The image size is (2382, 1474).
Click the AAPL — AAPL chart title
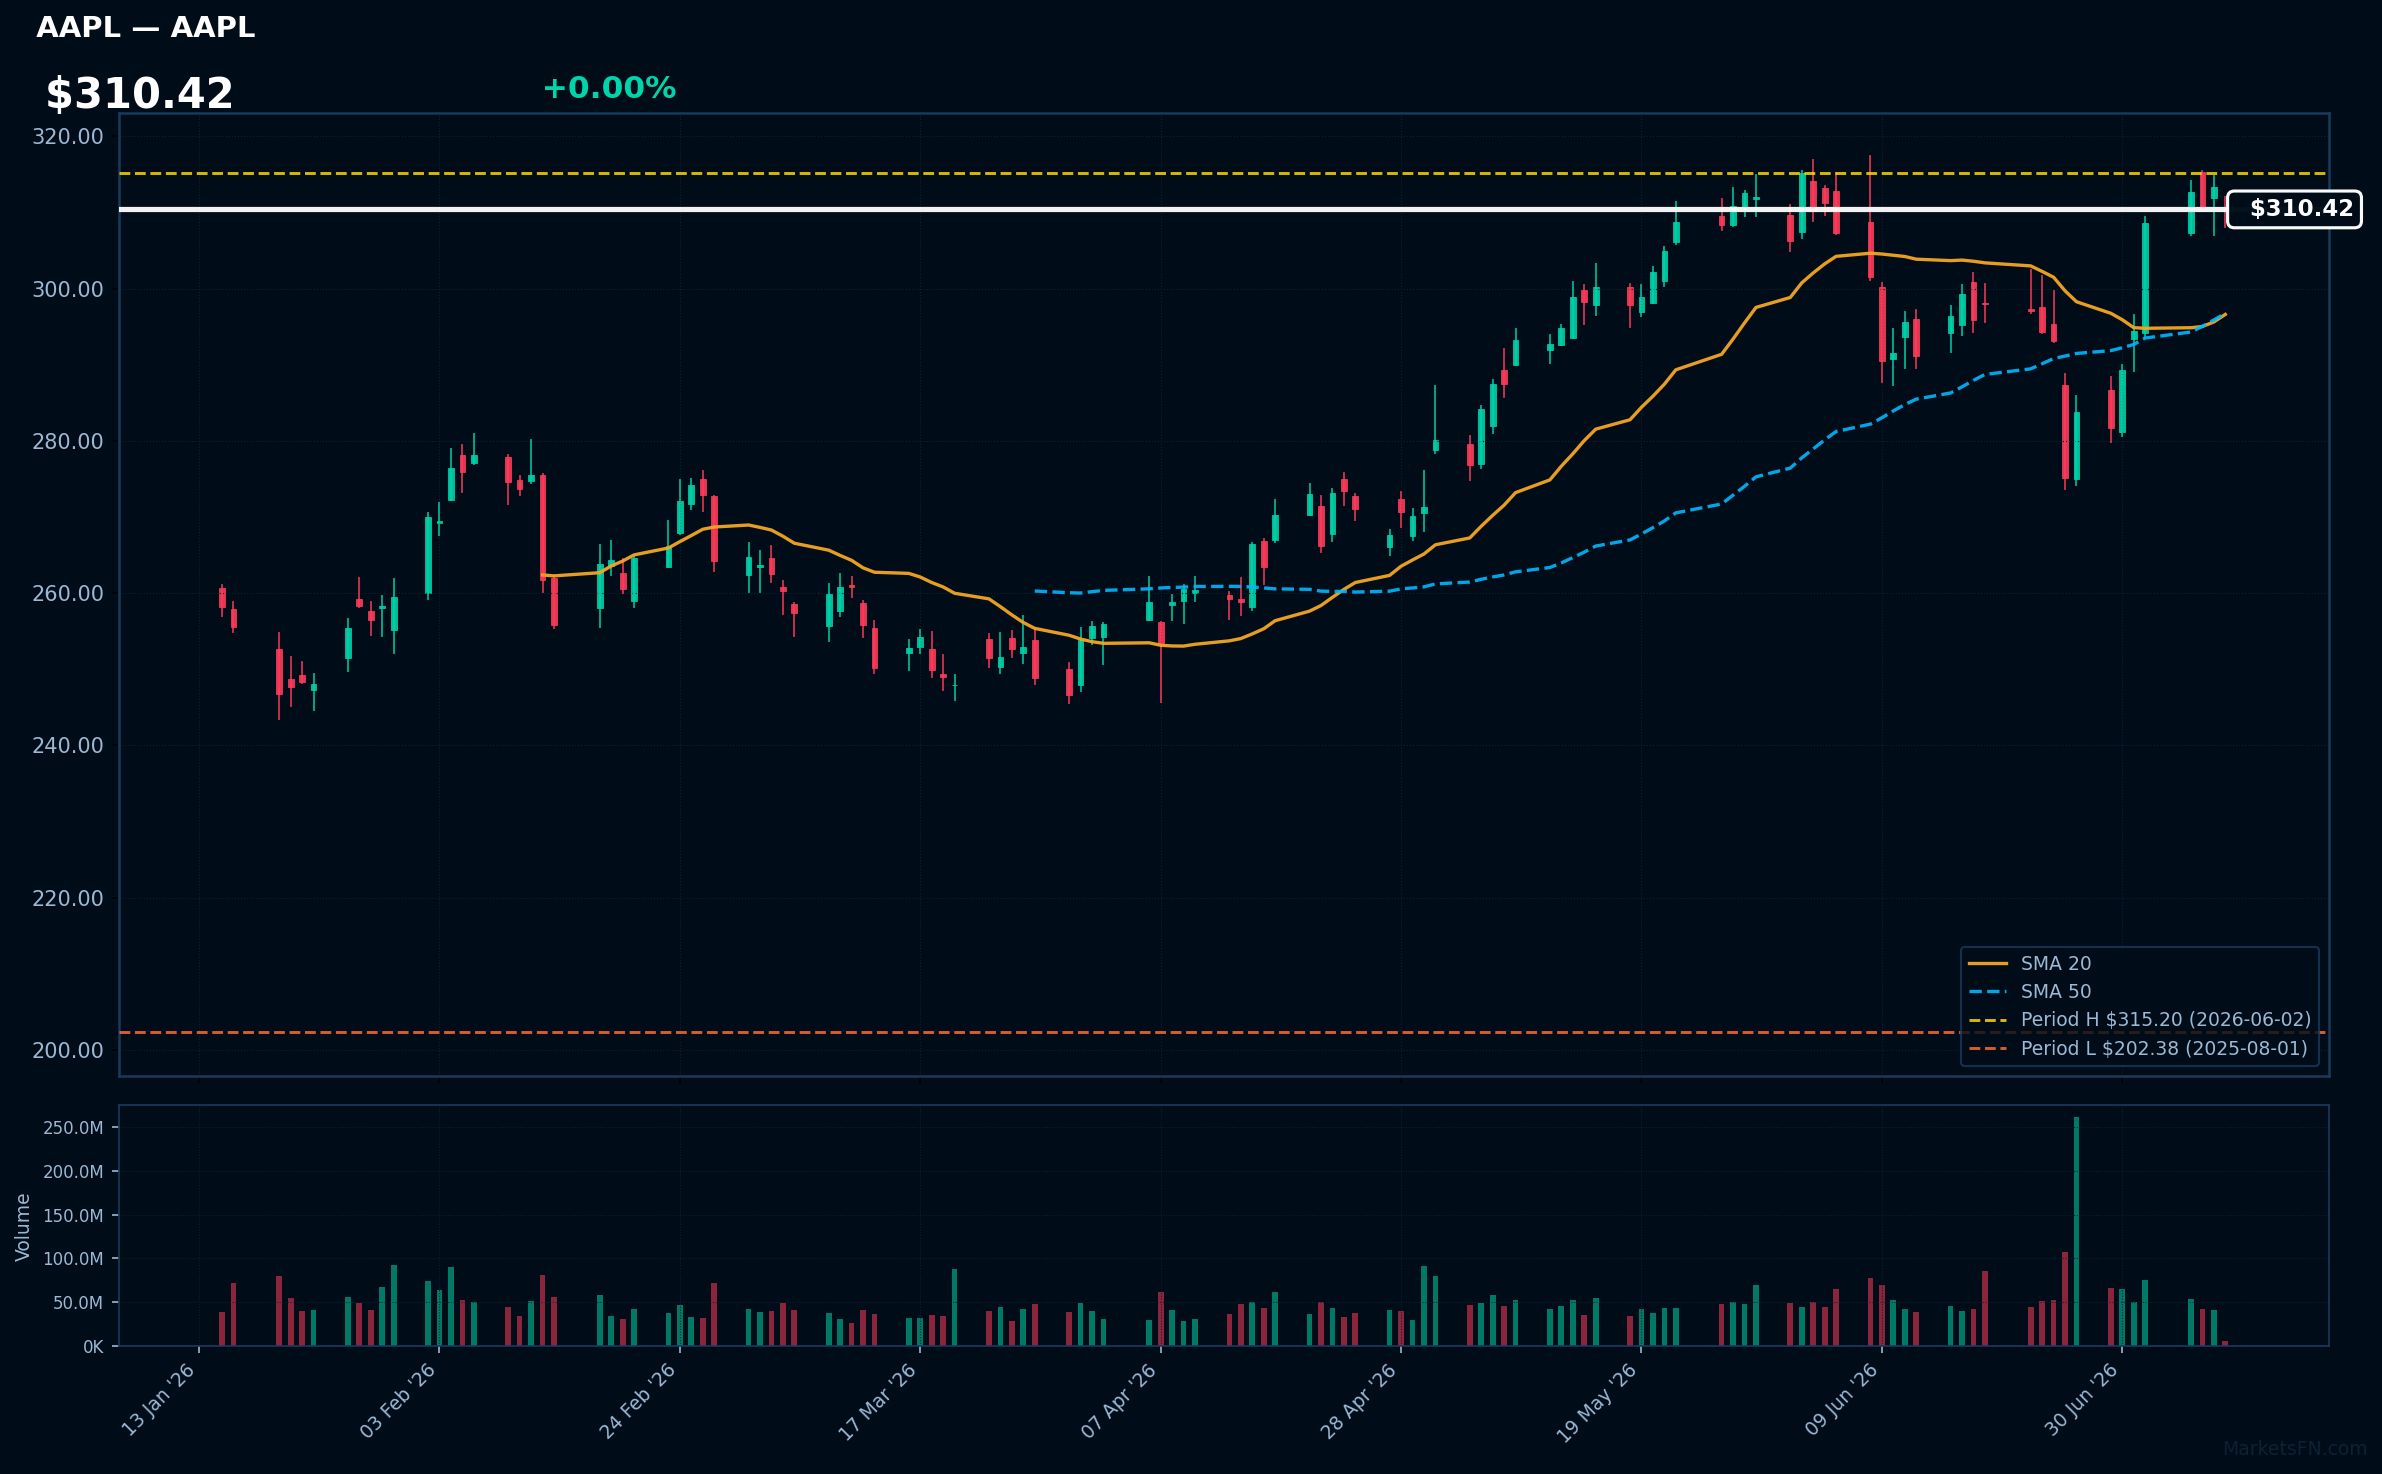(146, 27)
